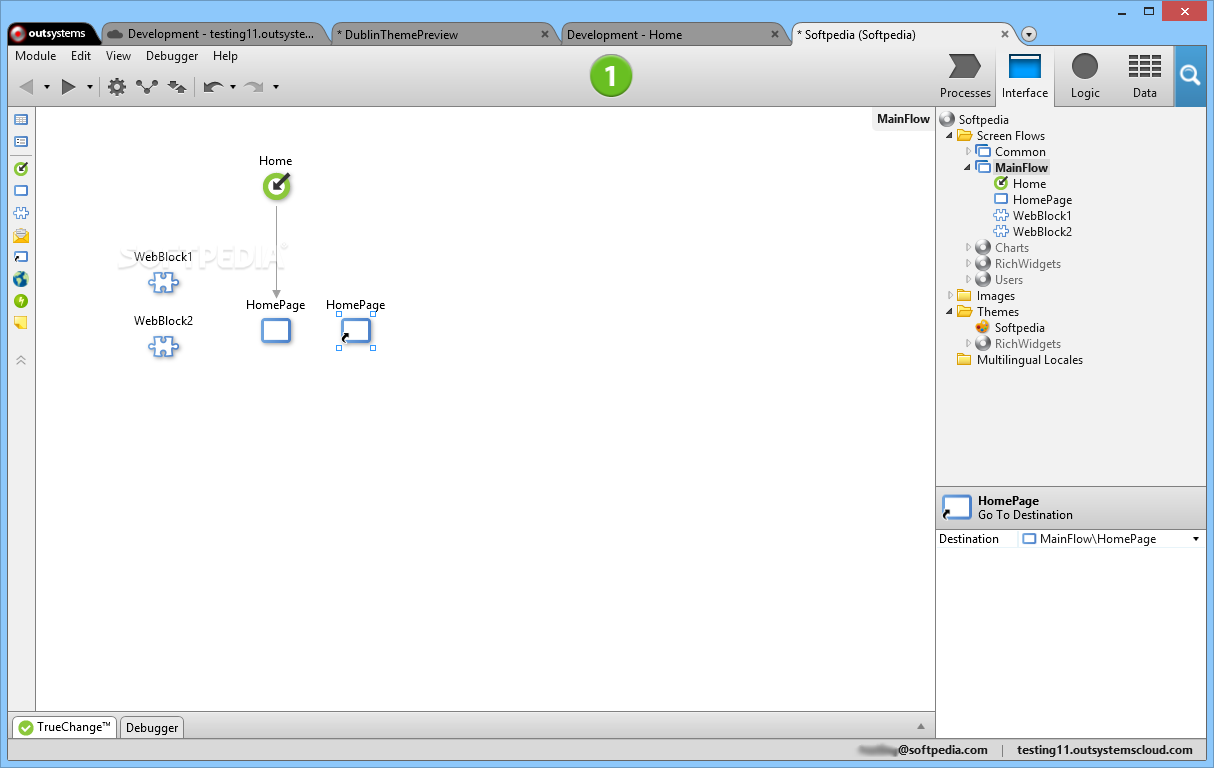Select WebBlock2 in the module tree
Screen dimensions: 1214x768
(x=1032, y=232)
